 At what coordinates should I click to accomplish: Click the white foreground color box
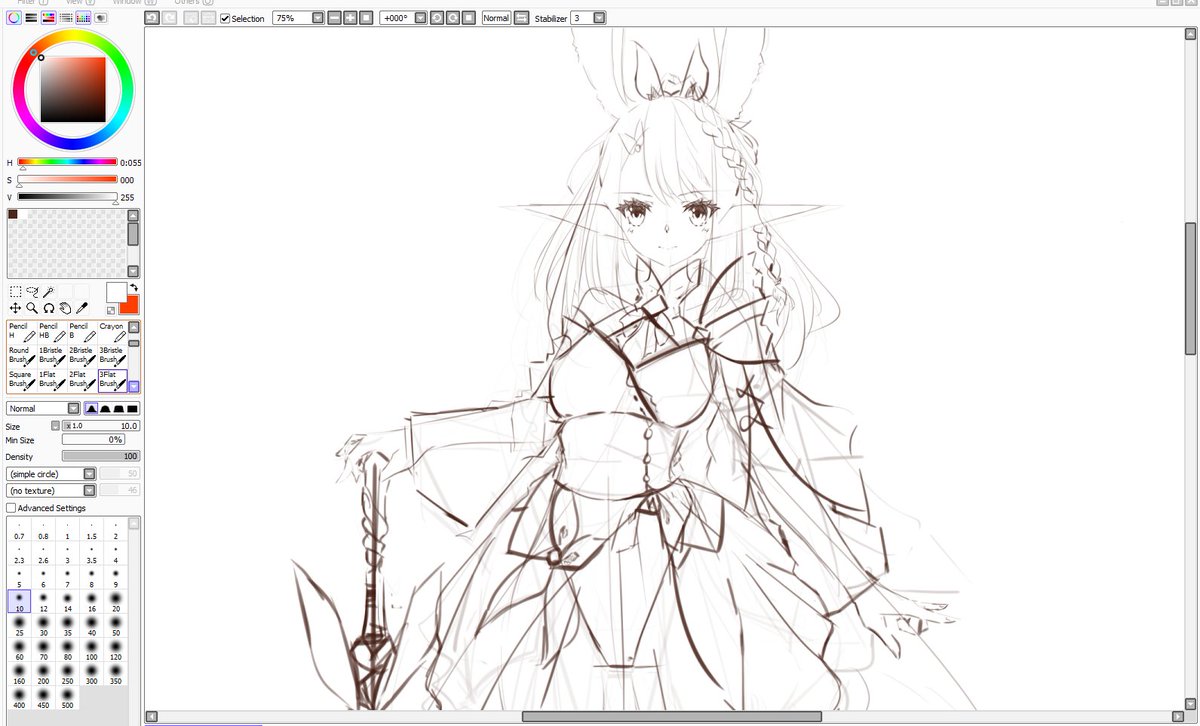[116, 291]
